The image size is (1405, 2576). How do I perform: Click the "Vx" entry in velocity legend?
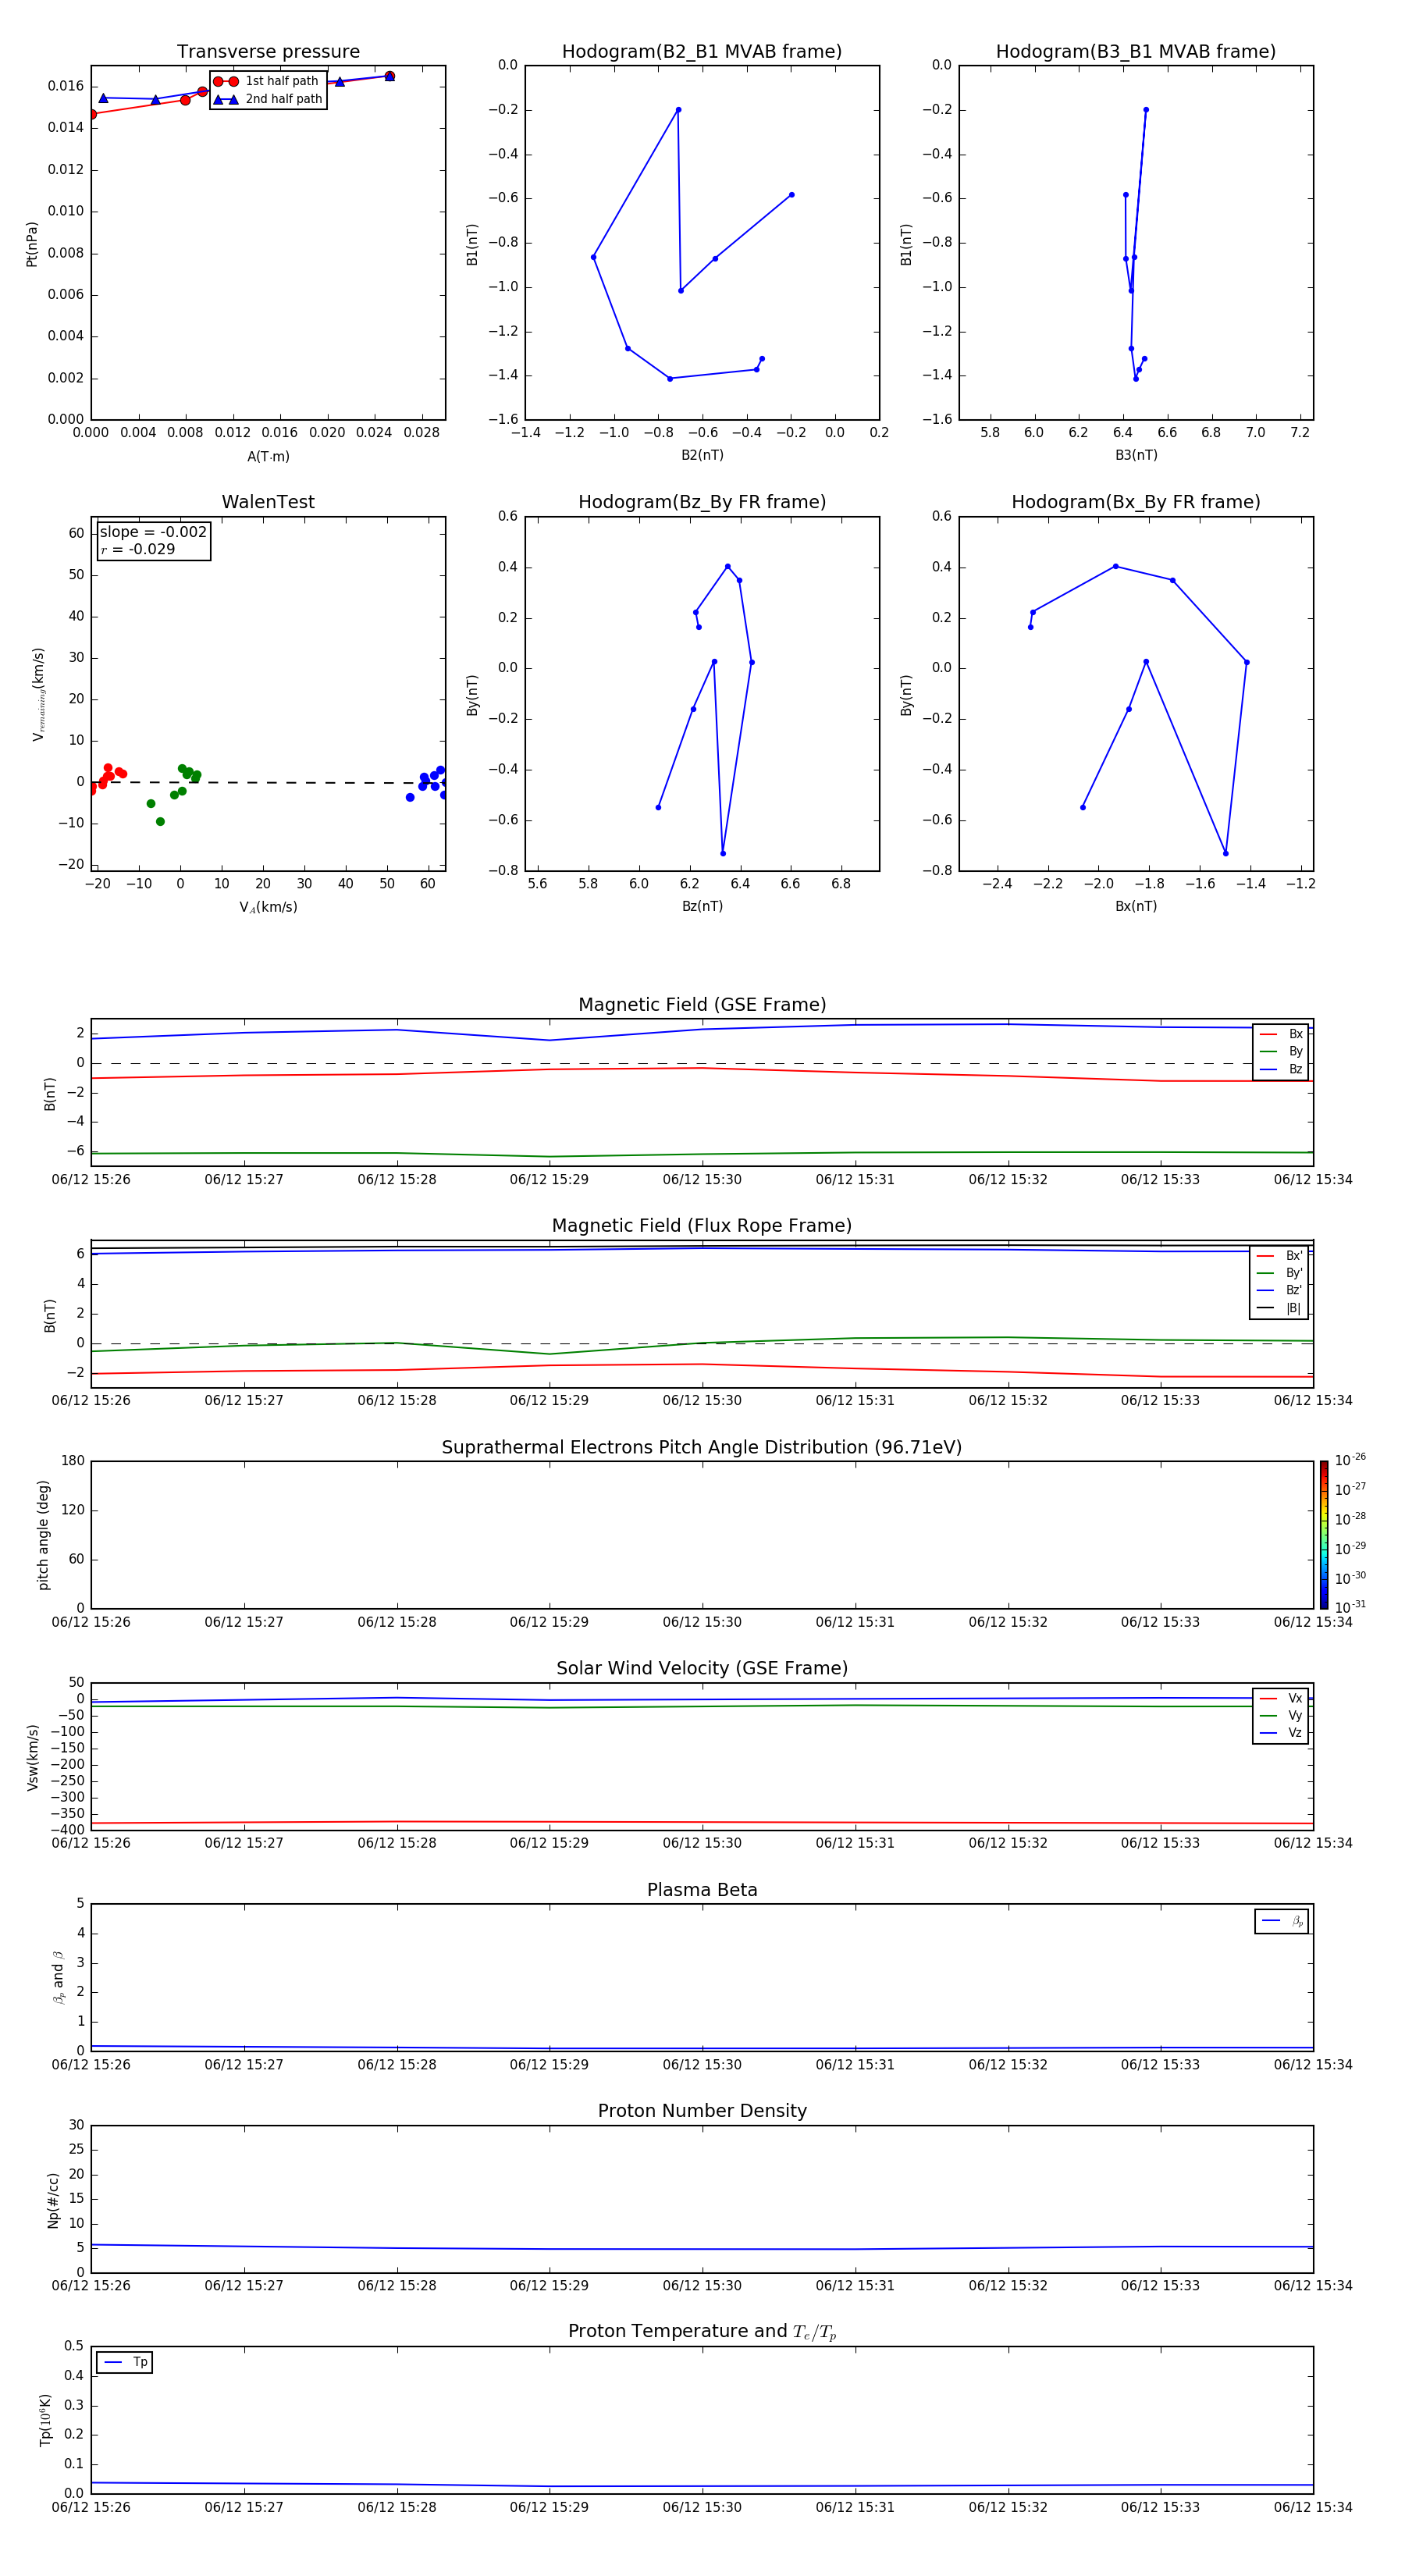pyautogui.click(x=1281, y=1698)
